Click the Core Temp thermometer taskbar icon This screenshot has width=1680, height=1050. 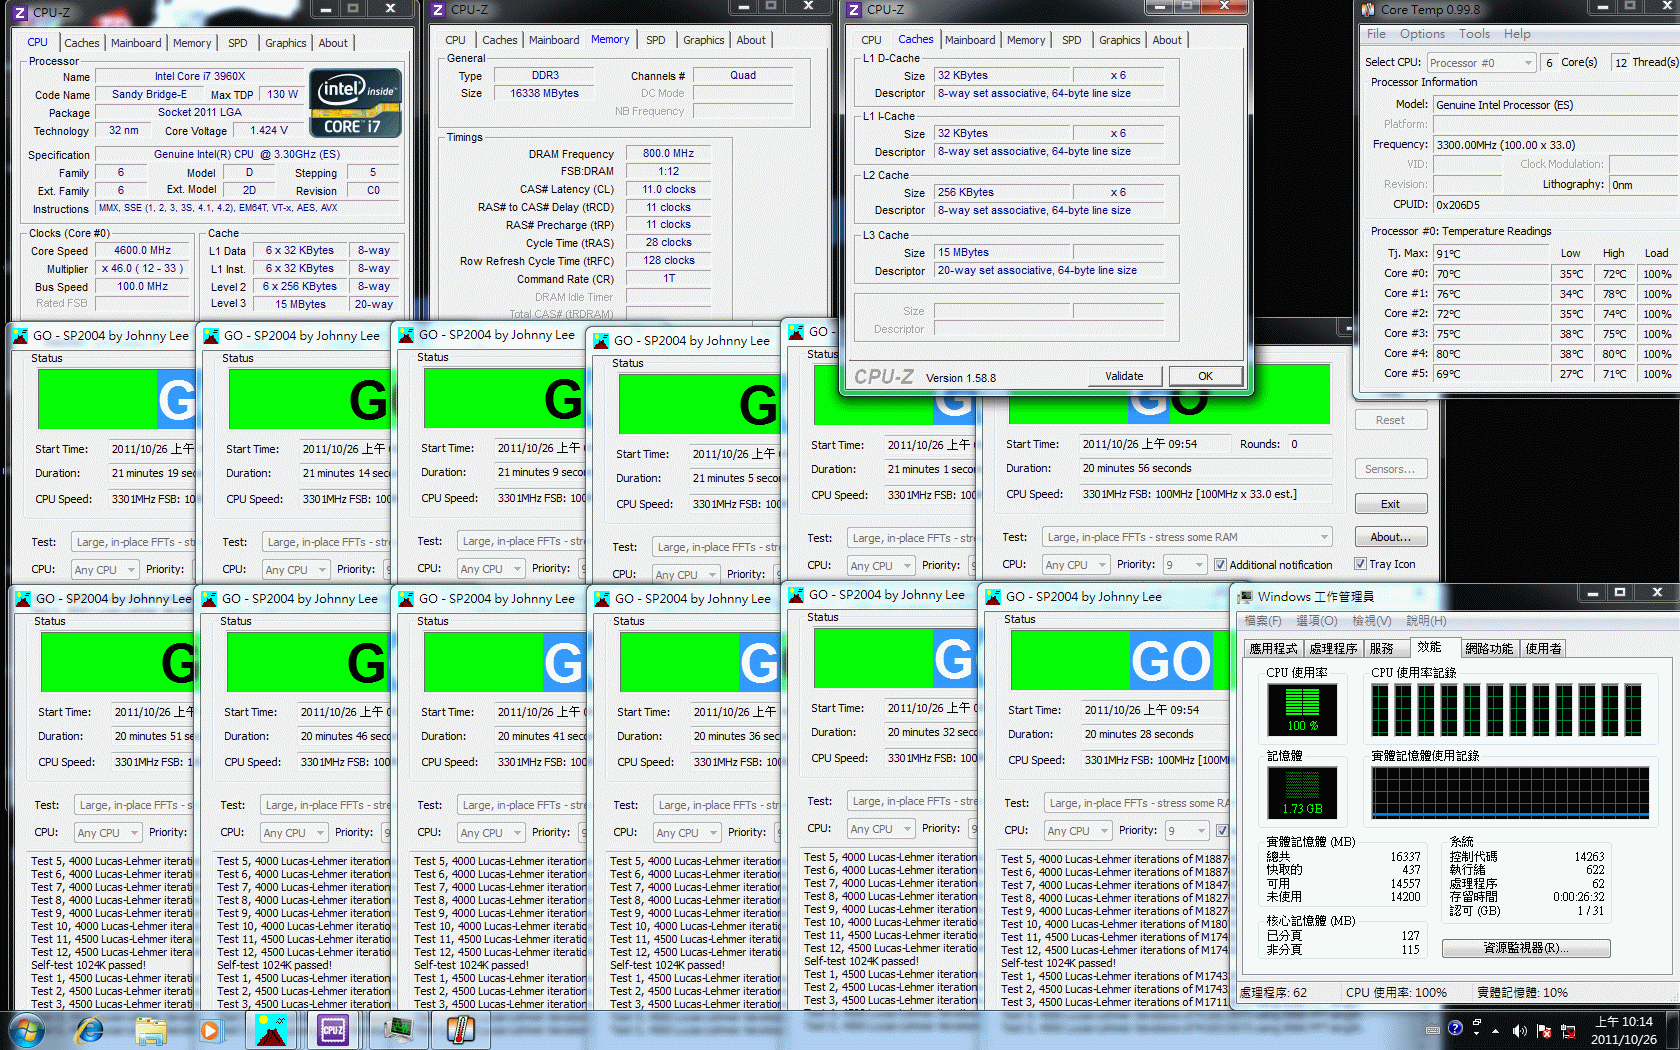pyautogui.click(x=460, y=1029)
